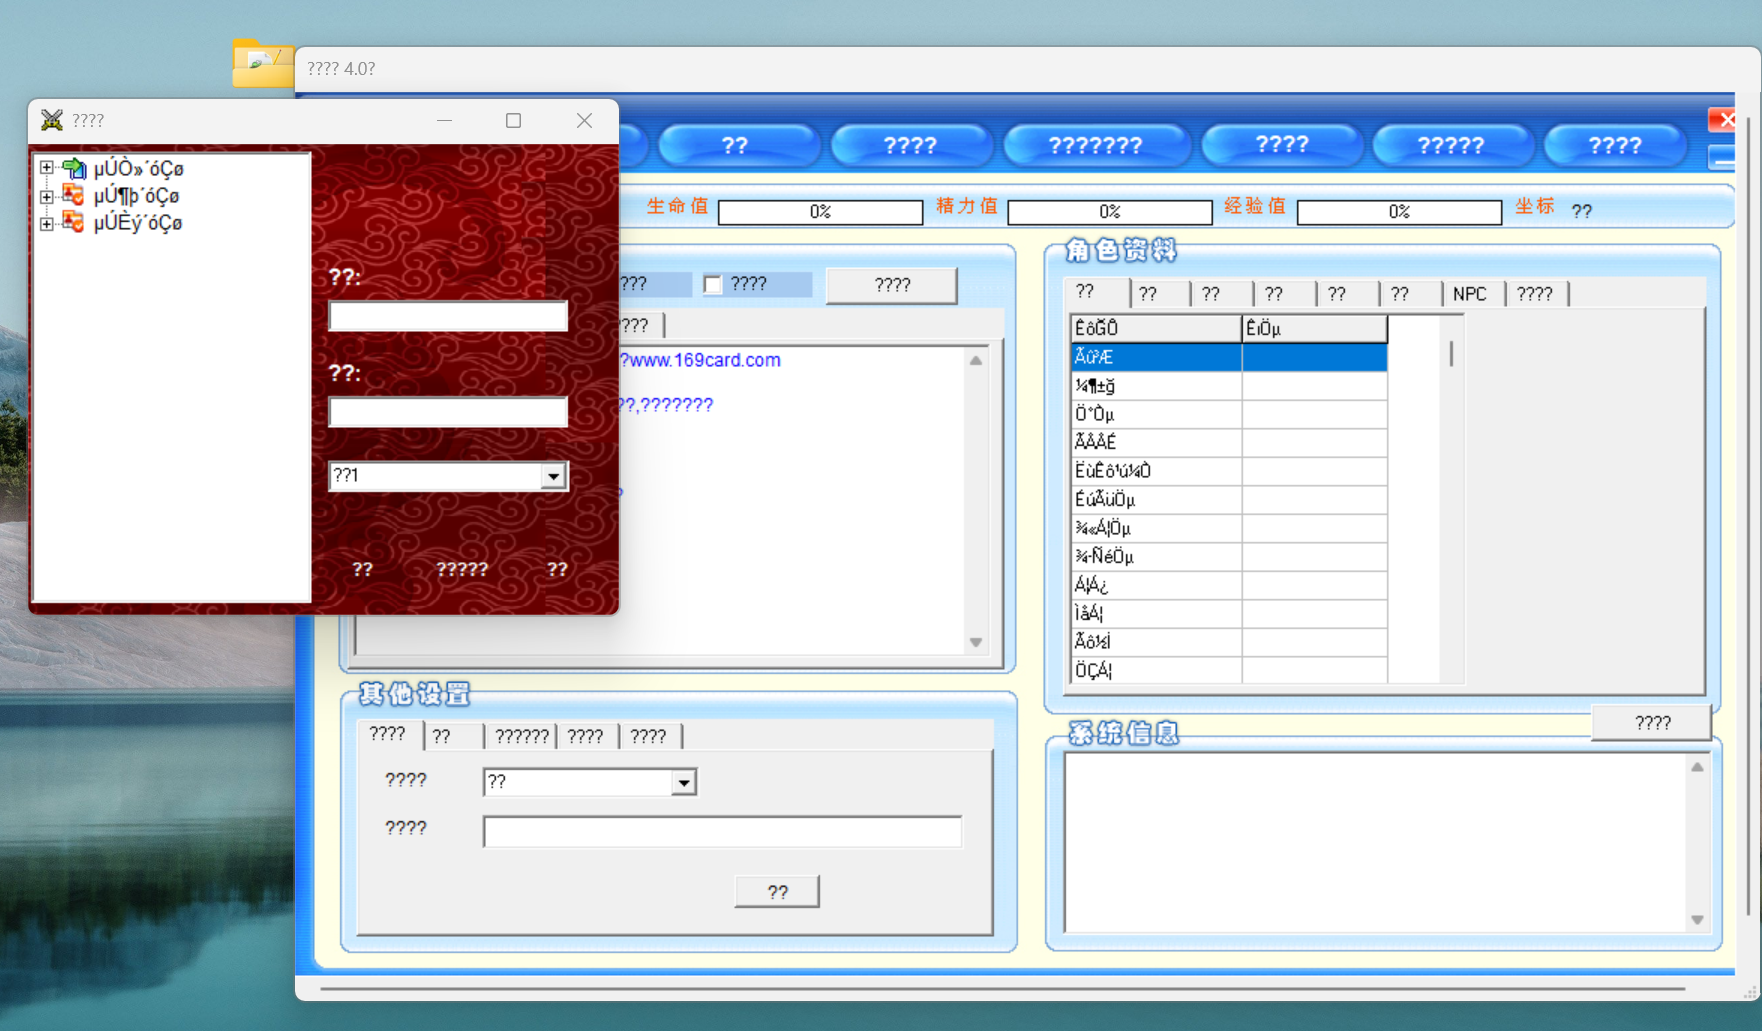Open the yellow folder icon on the desktop

[262, 62]
